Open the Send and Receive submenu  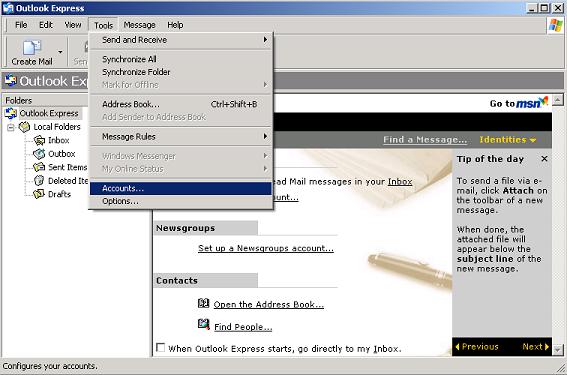click(181, 40)
